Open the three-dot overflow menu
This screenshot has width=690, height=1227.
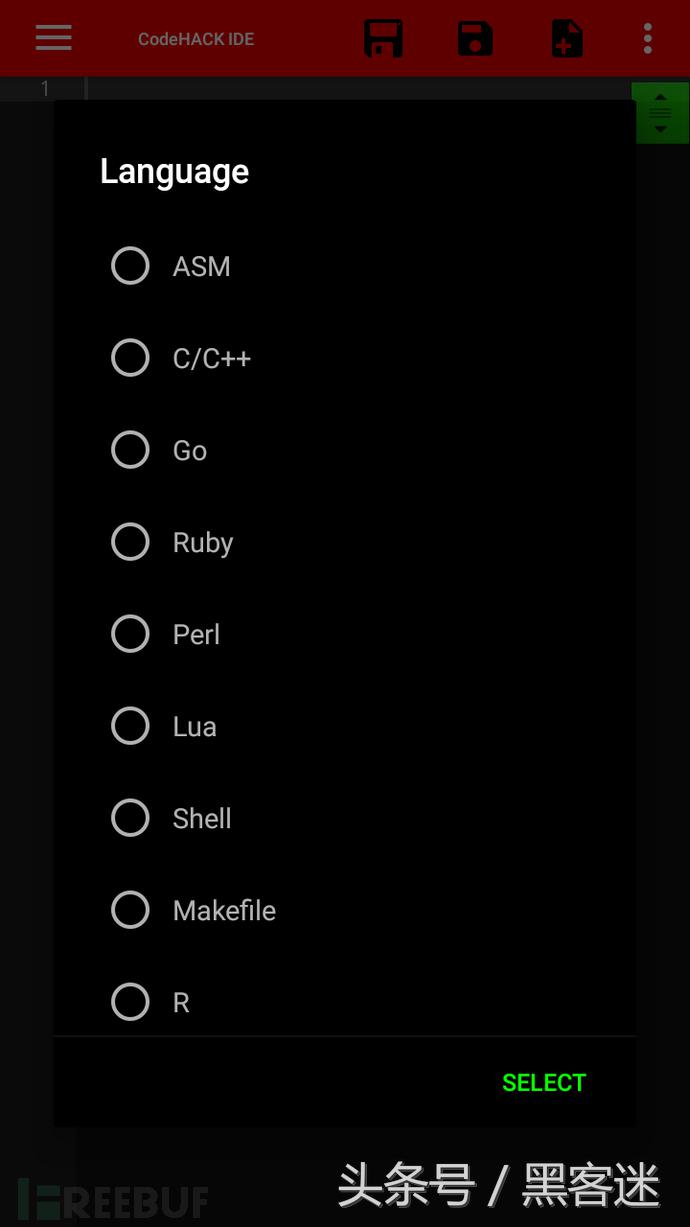[648, 38]
